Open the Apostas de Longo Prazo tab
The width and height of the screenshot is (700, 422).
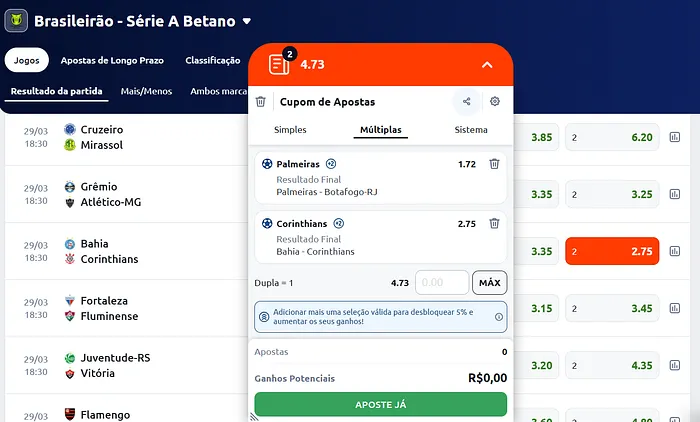point(114,61)
